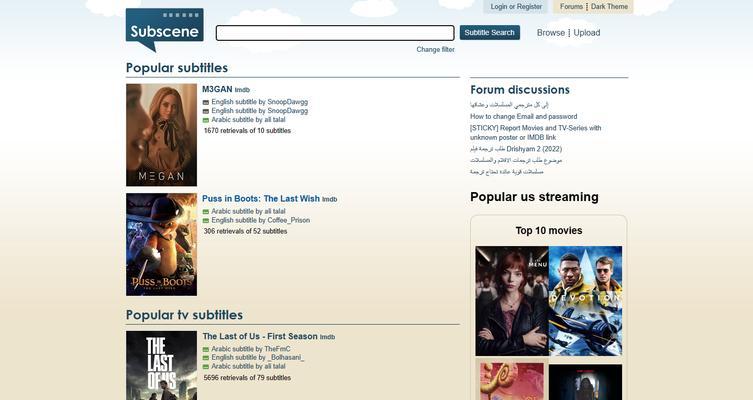Viewport: 753px width, 400px height.
Task: Open the Drishyam 2 (2022) forum thread
Action: 516,149
